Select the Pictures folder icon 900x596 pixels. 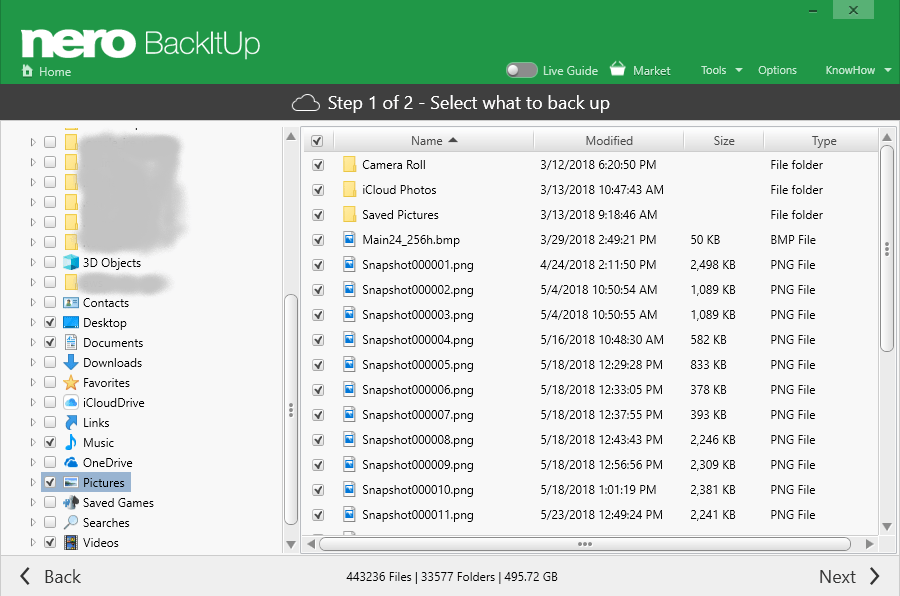tap(71, 482)
